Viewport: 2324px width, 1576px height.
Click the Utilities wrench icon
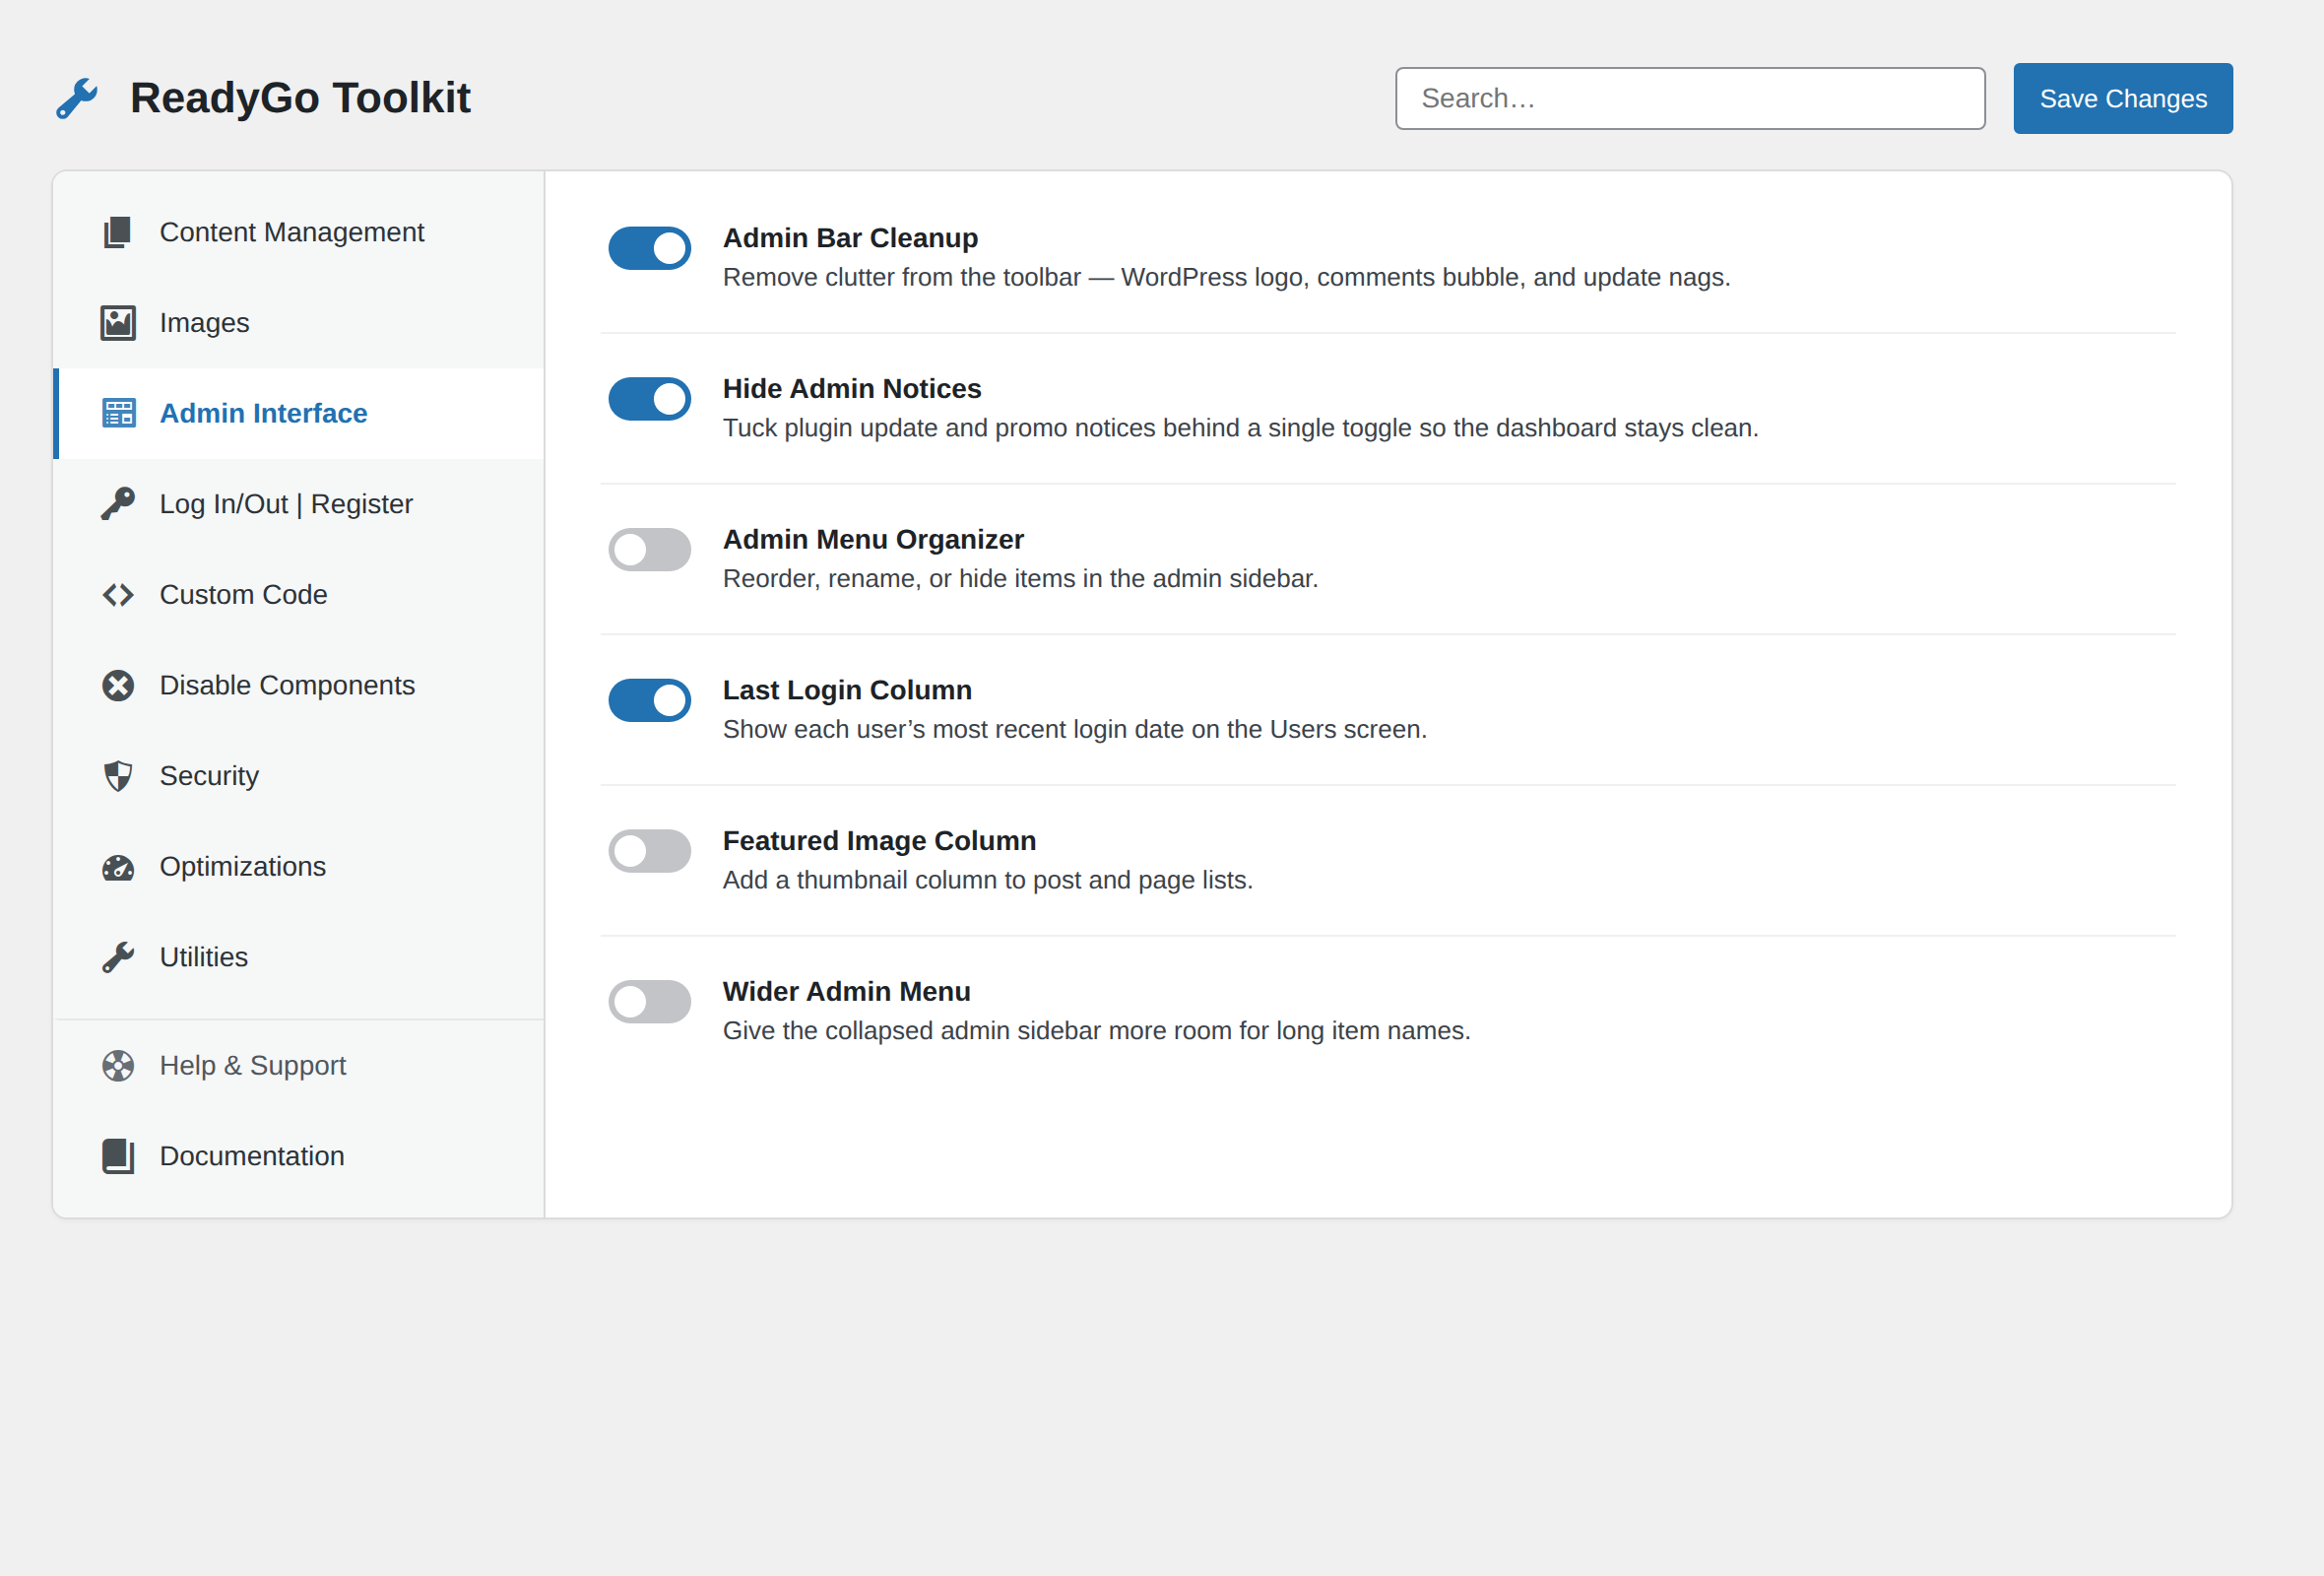pyautogui.click(x=118, y=957)
